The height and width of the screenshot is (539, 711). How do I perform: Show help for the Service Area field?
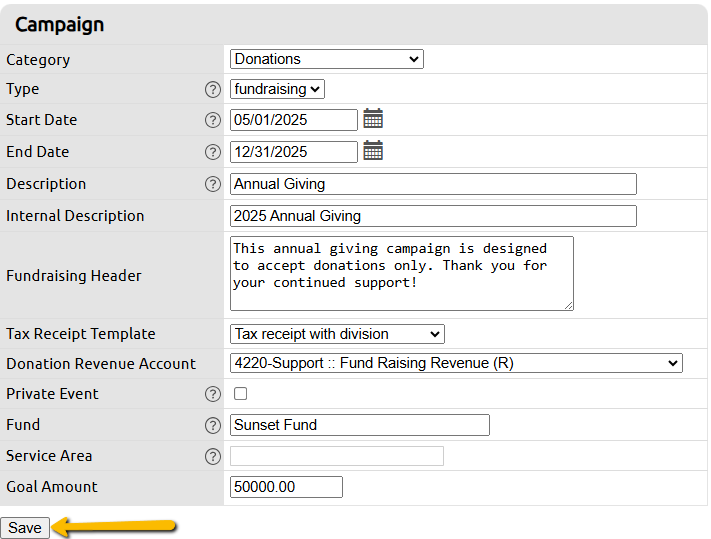pos(213,456)
